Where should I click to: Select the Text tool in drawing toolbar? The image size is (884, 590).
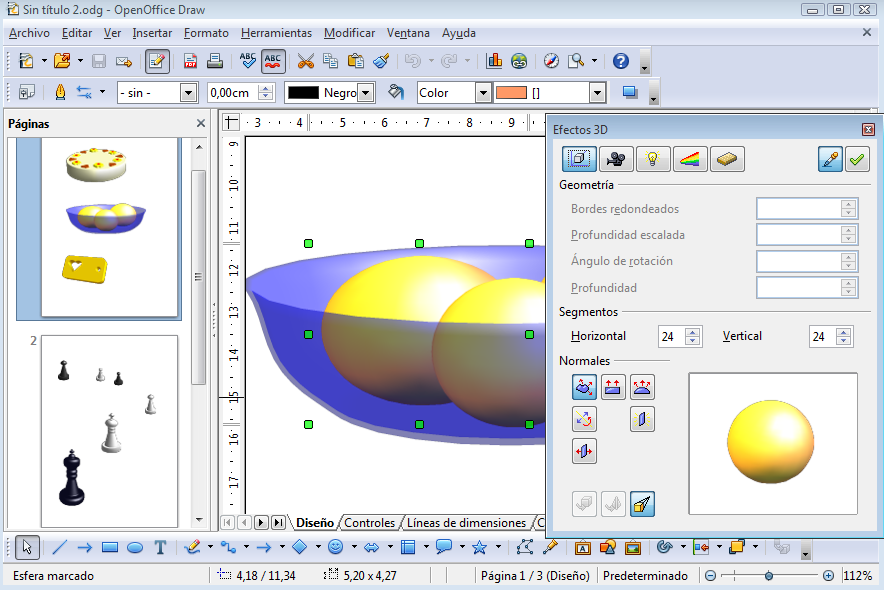(x=160, y=547)
